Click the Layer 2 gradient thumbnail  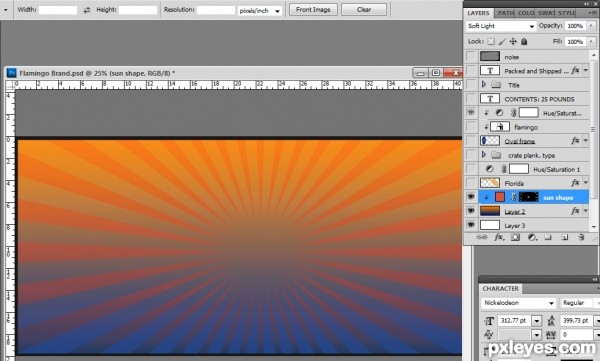point(490,211)
